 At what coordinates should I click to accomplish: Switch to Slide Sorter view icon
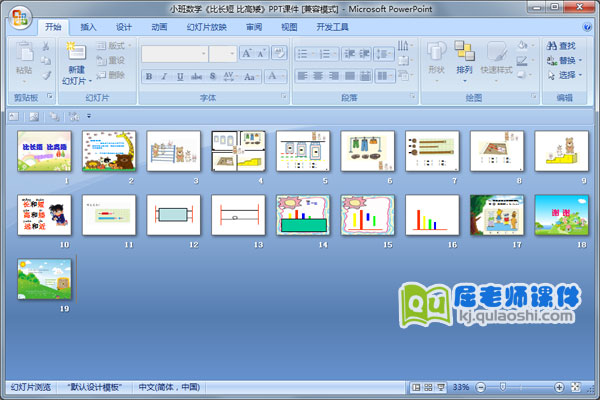click(429, 387)
